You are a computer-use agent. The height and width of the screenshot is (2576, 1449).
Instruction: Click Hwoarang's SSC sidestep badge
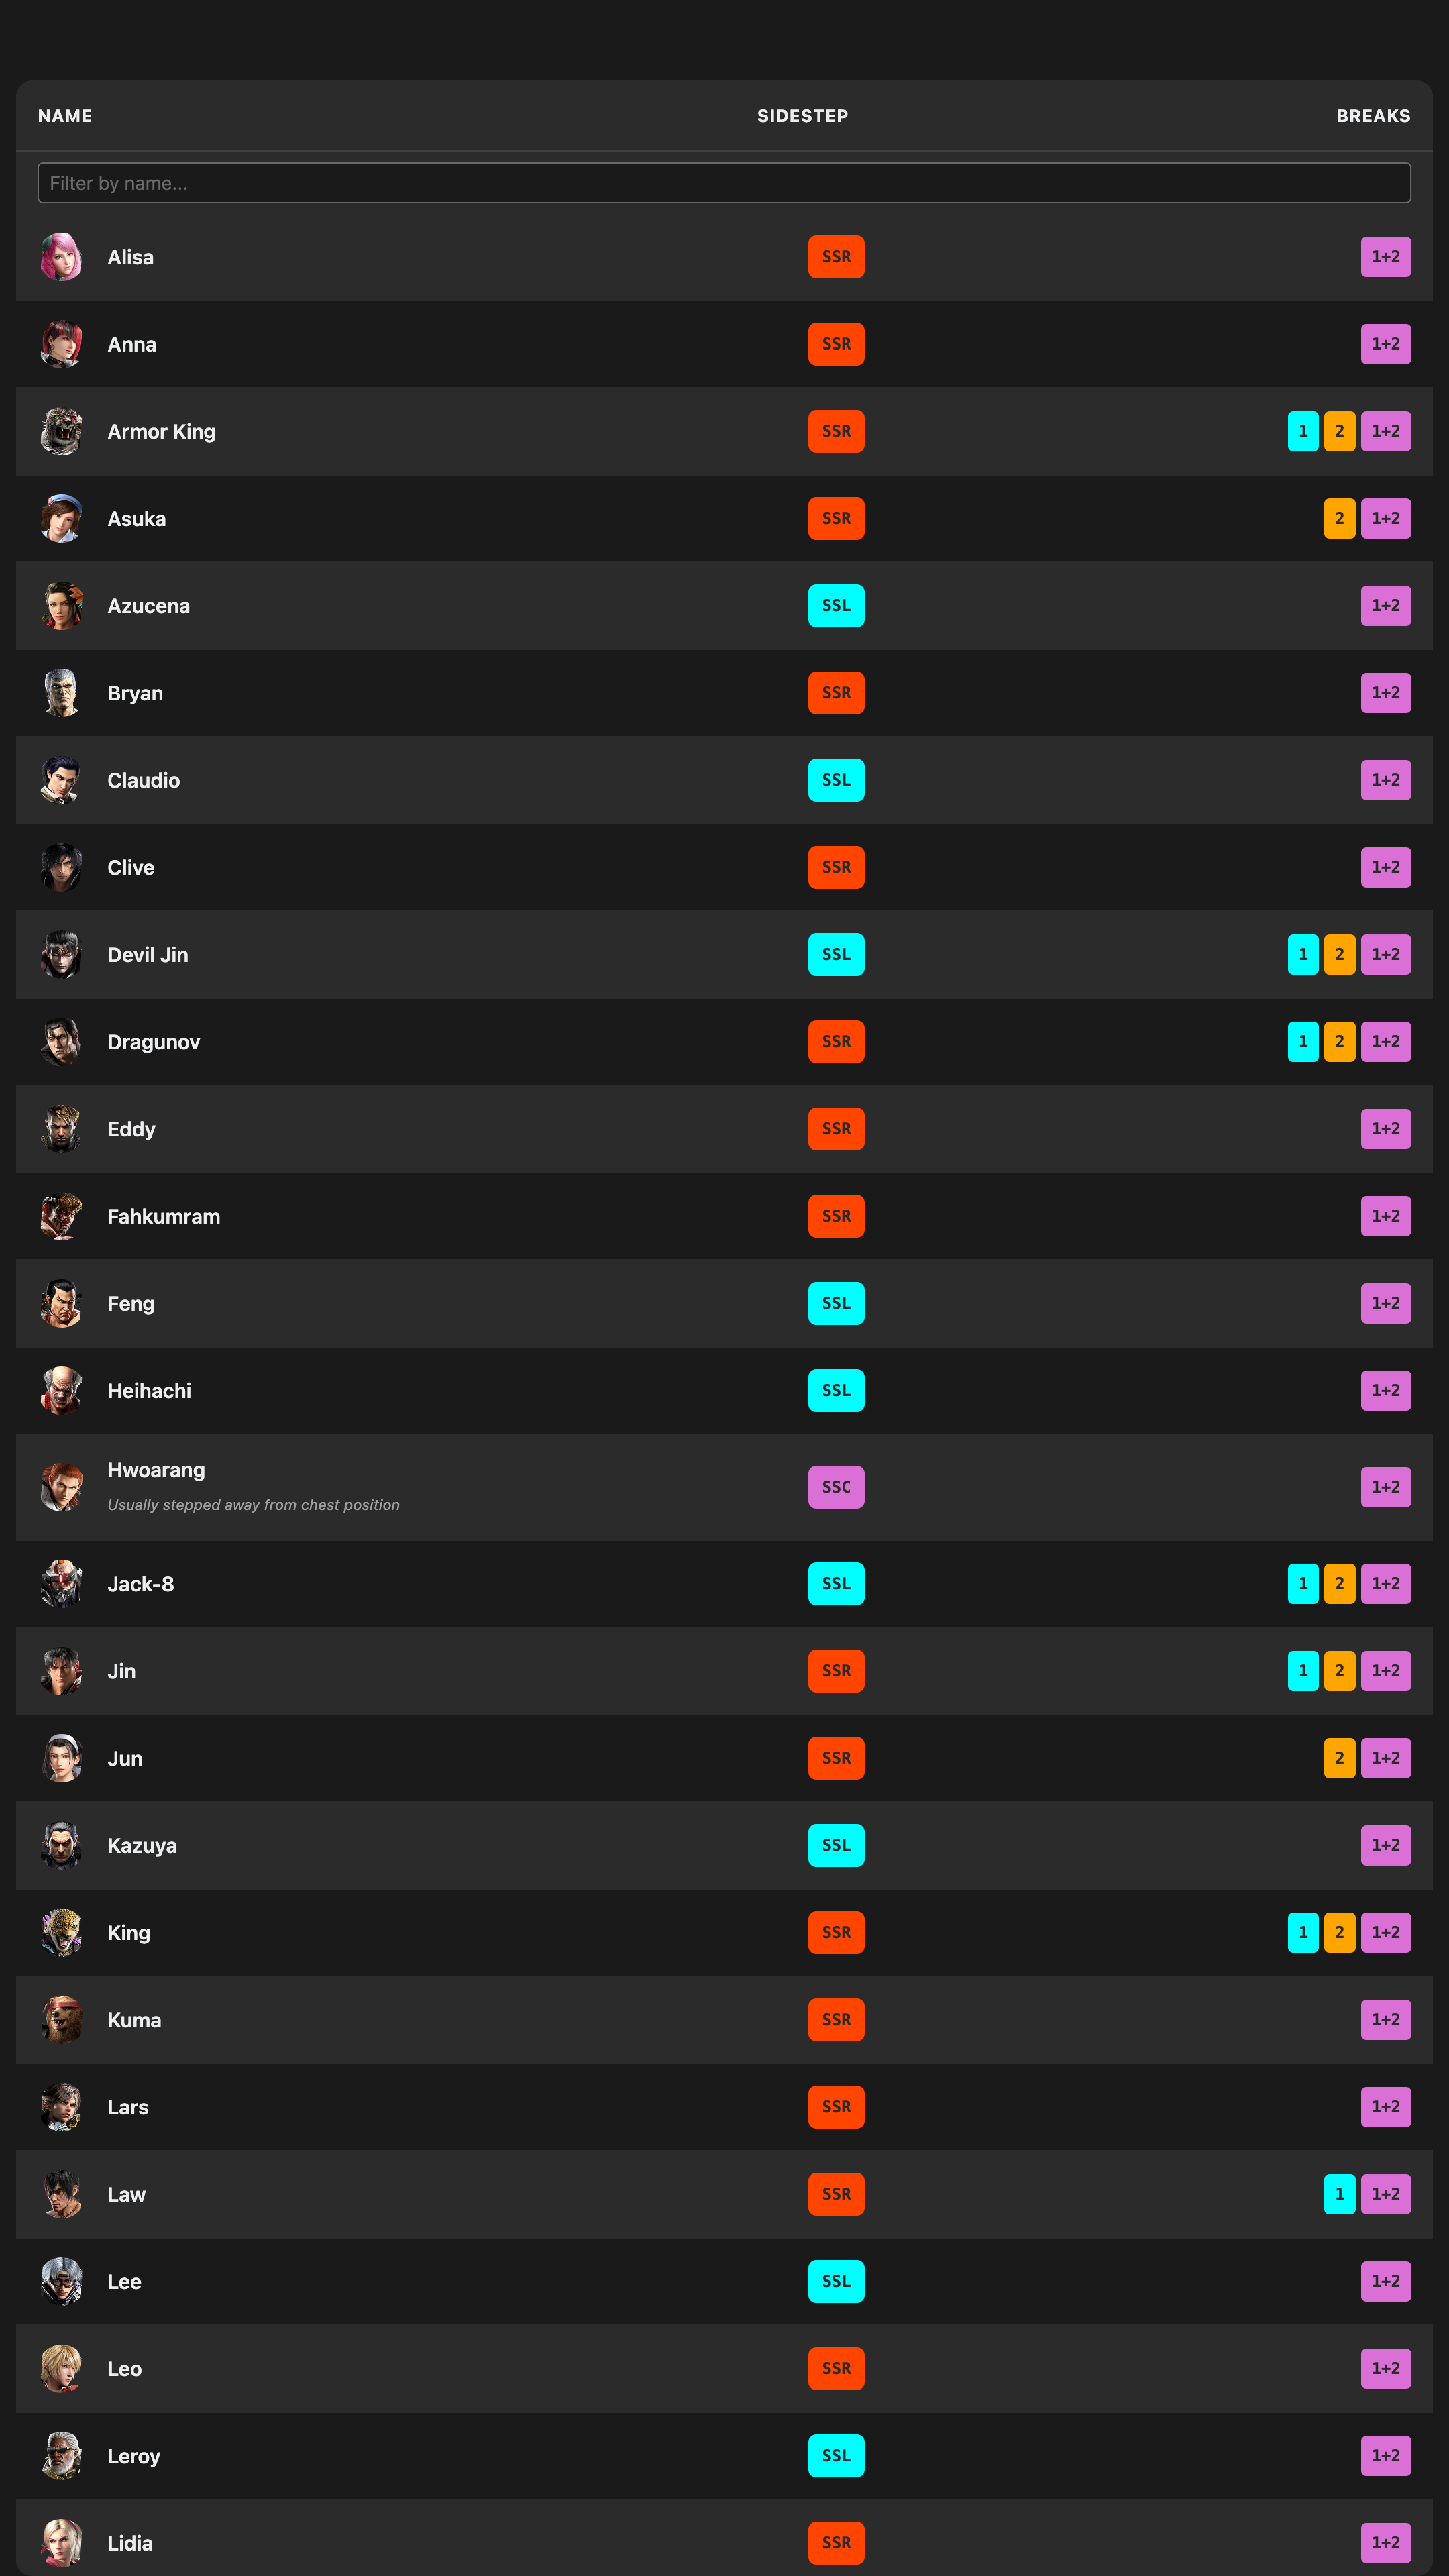click(836, 1487)
